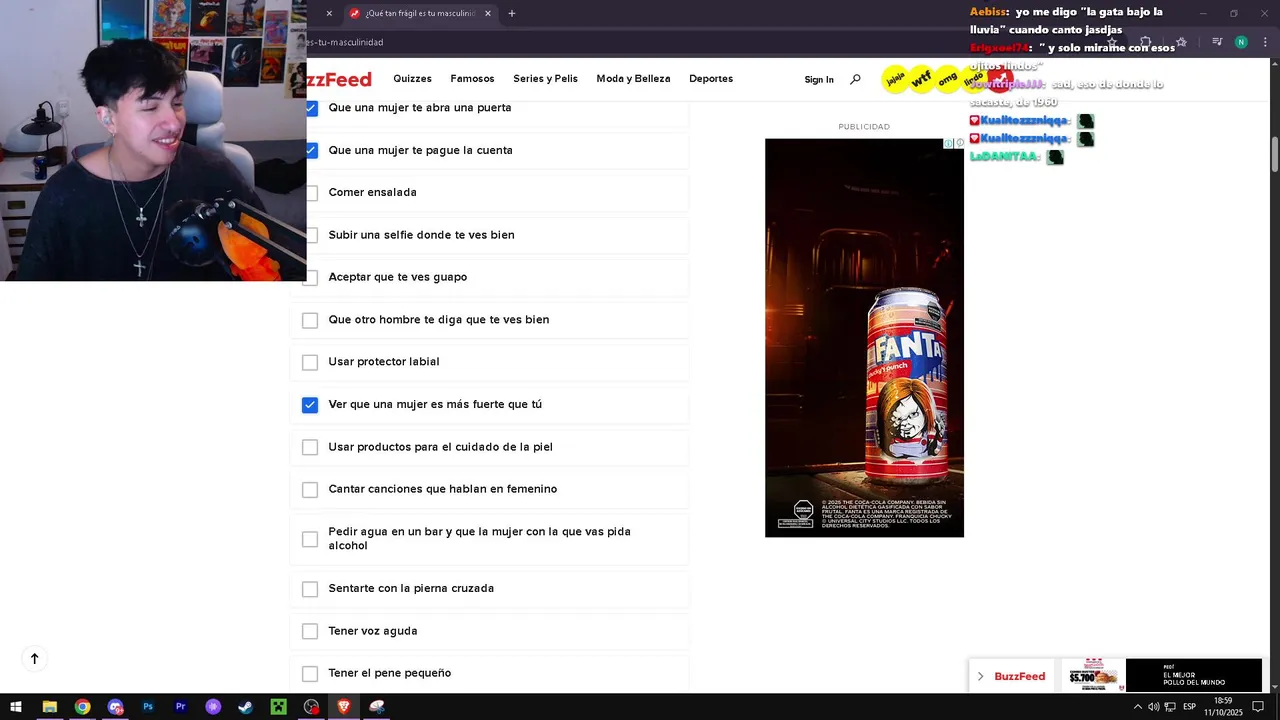Open Moda y Belleza section
Viewport: 1280px width, 720px height.
(633, 79)
